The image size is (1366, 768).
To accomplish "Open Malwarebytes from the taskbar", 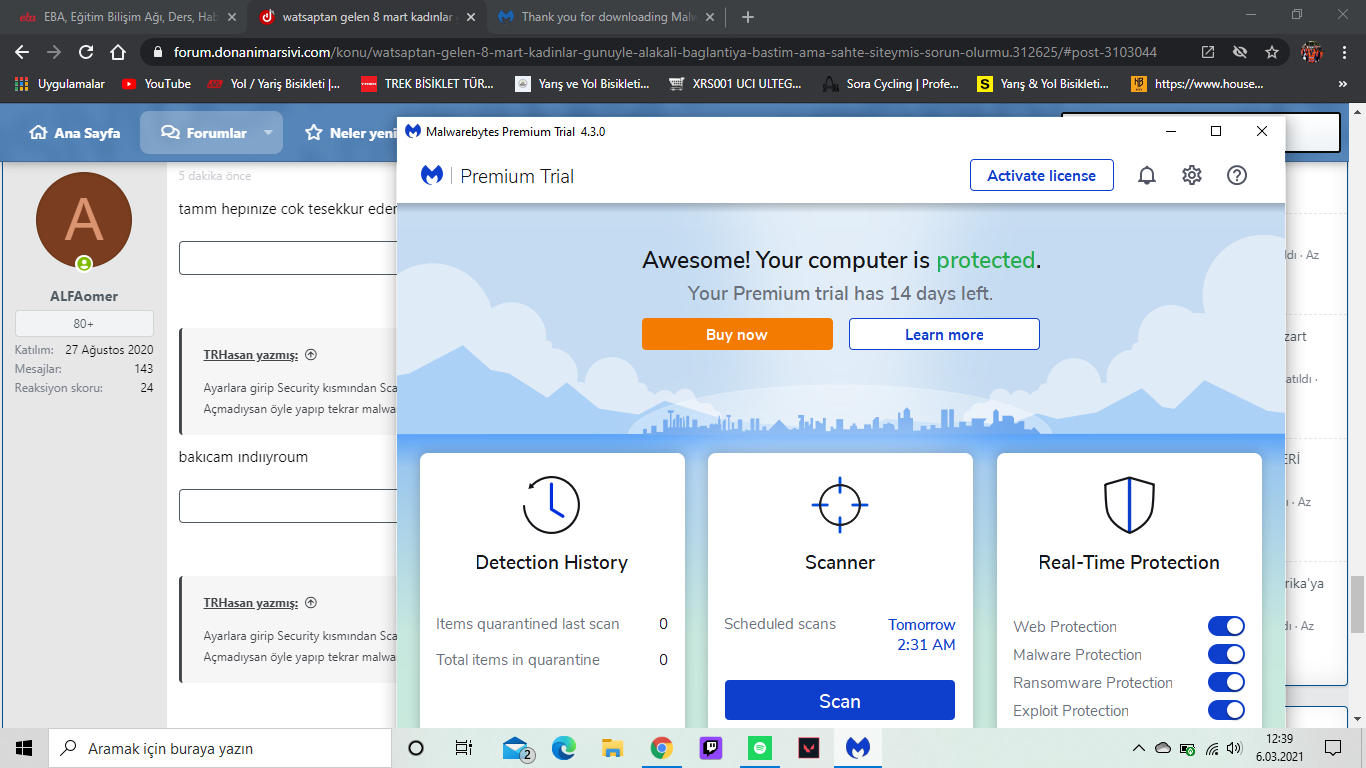I will click(857, 748).
